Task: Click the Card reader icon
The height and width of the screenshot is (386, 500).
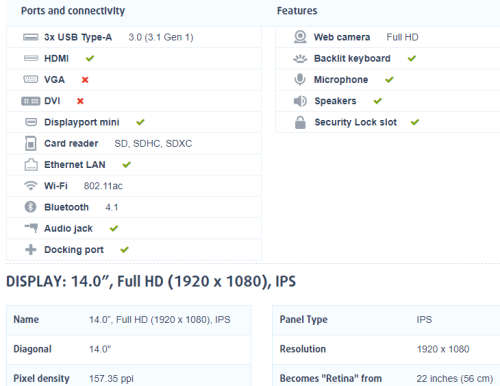Action: pos(31,143)
